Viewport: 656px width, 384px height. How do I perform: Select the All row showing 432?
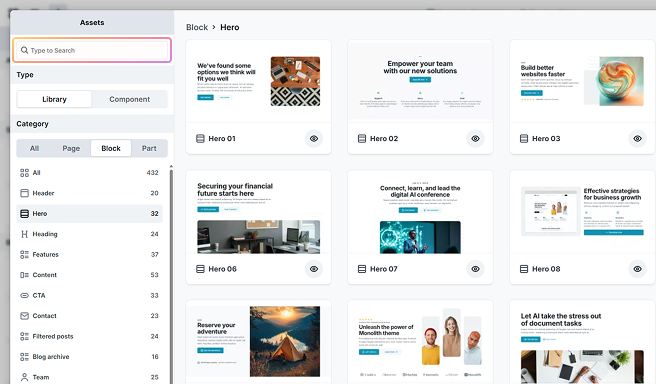pyautogui.click(x=89, y=173)
